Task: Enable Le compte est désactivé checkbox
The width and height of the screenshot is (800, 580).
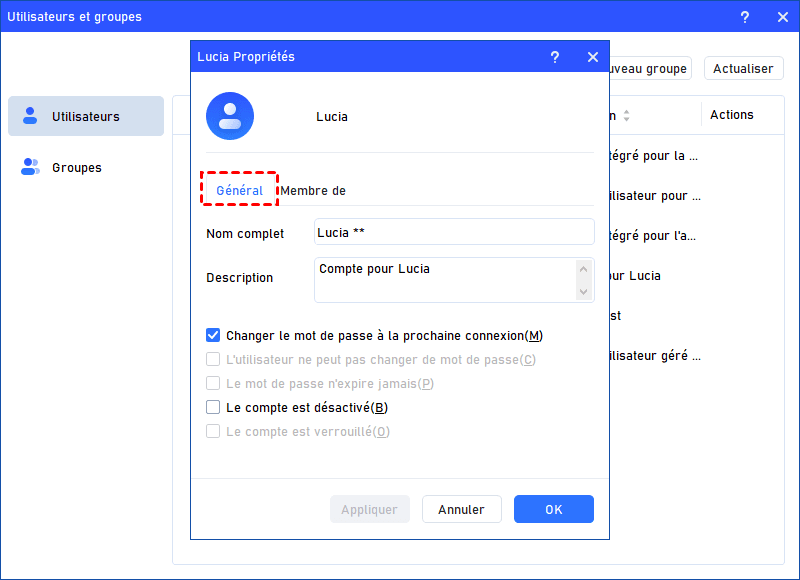Action: [213, 408]
